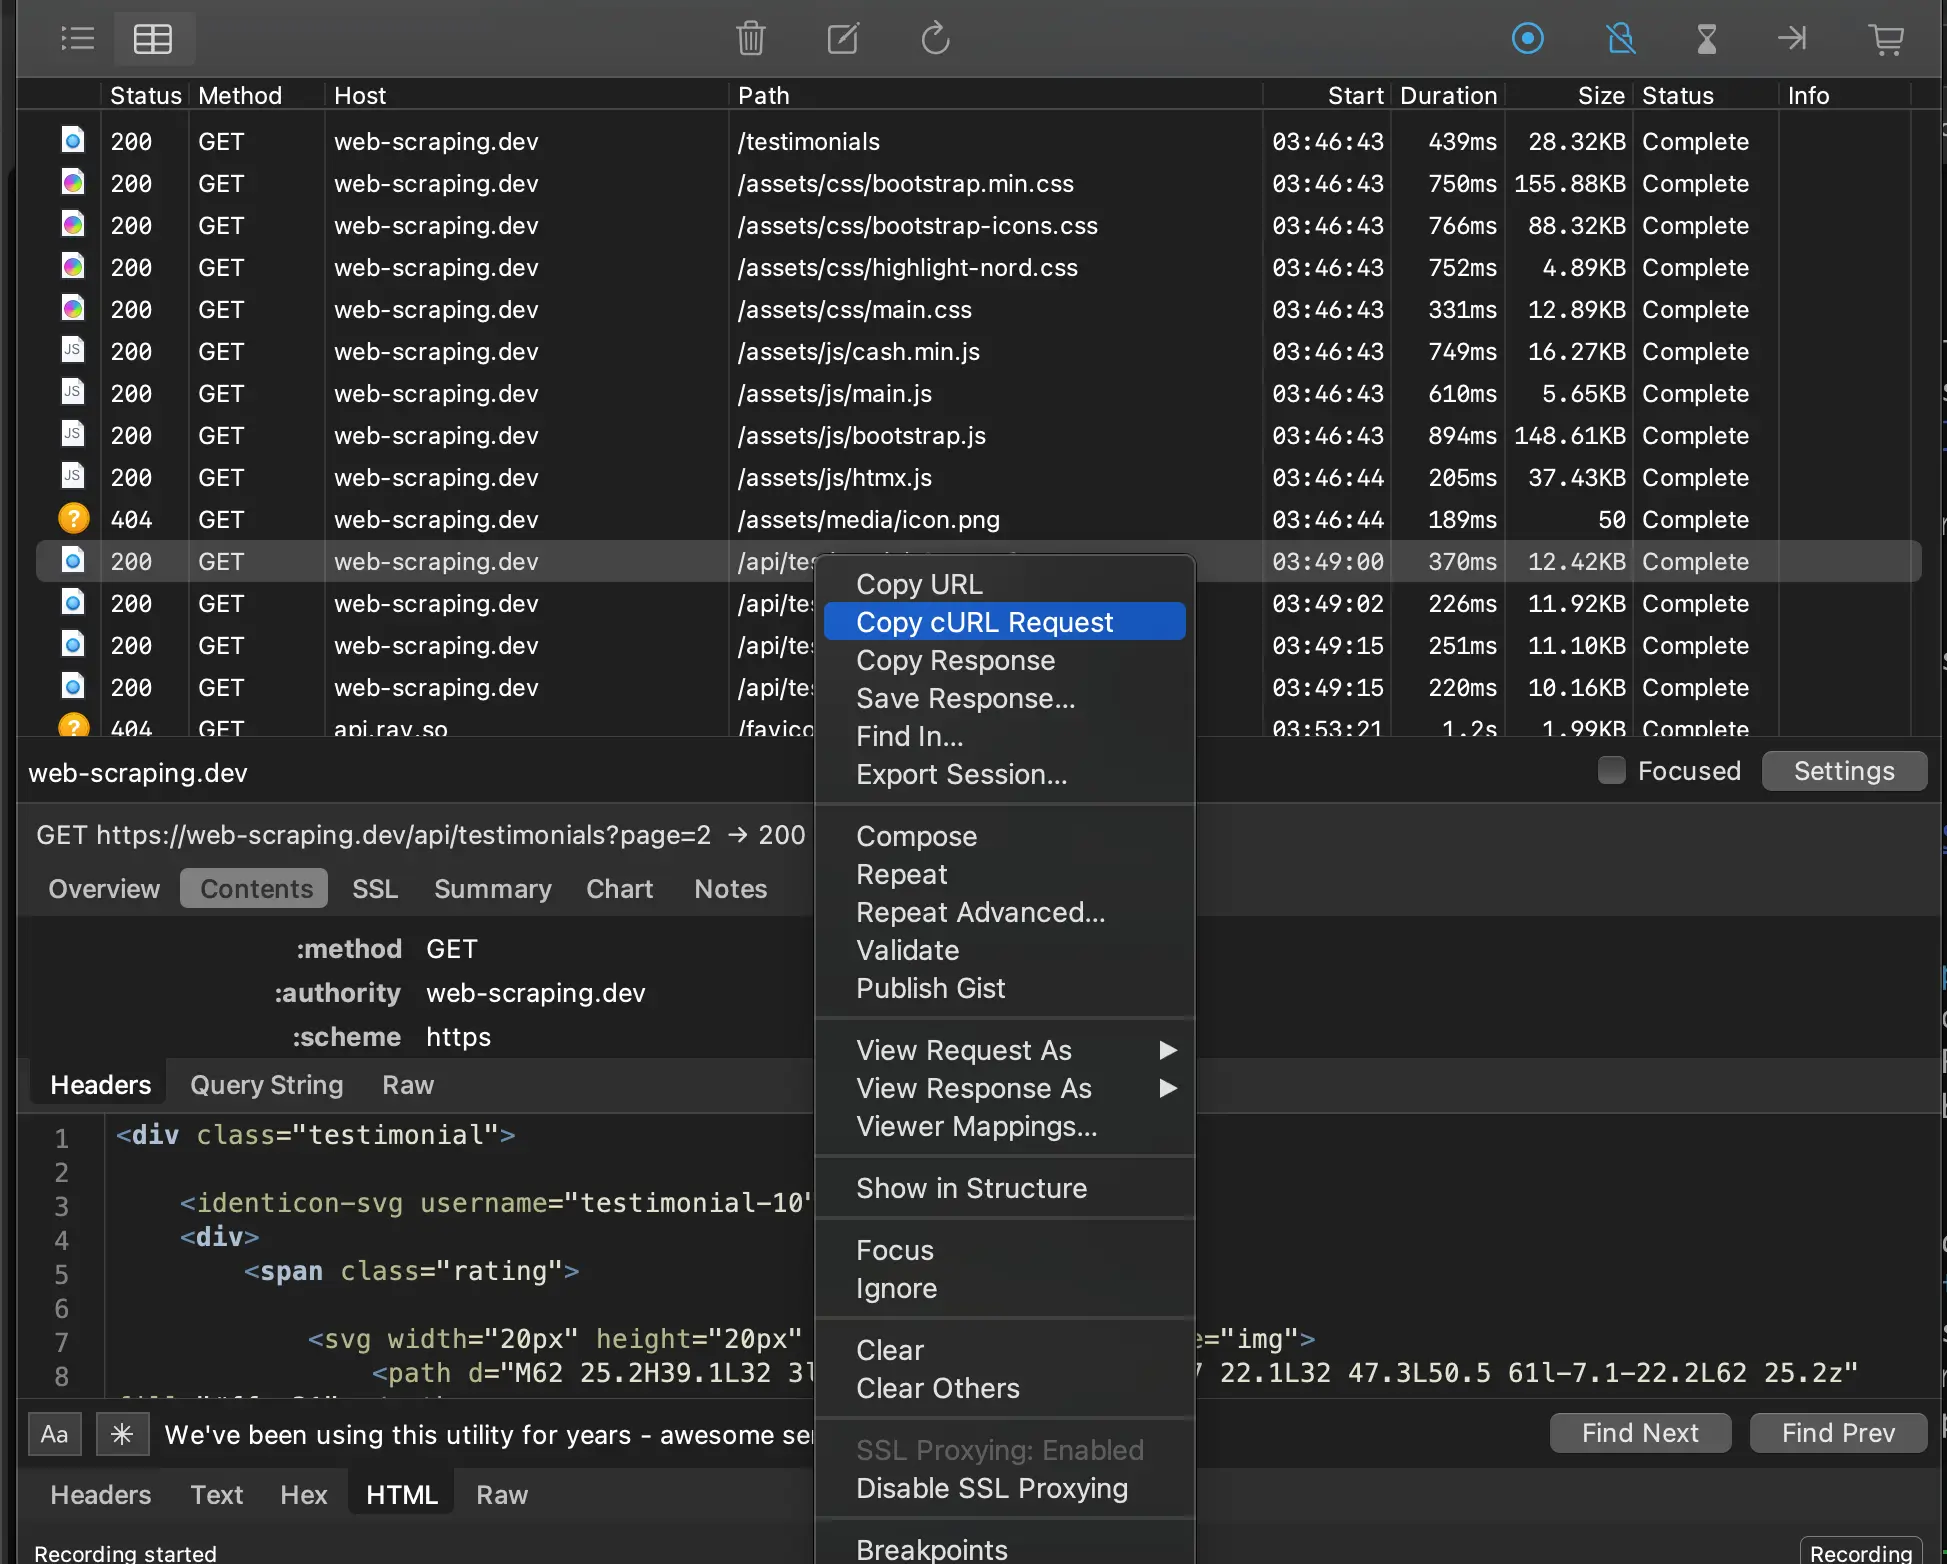Click the Query String tab
The width and height of the screenshot is (1947, 1564).
pos(265,1084)
